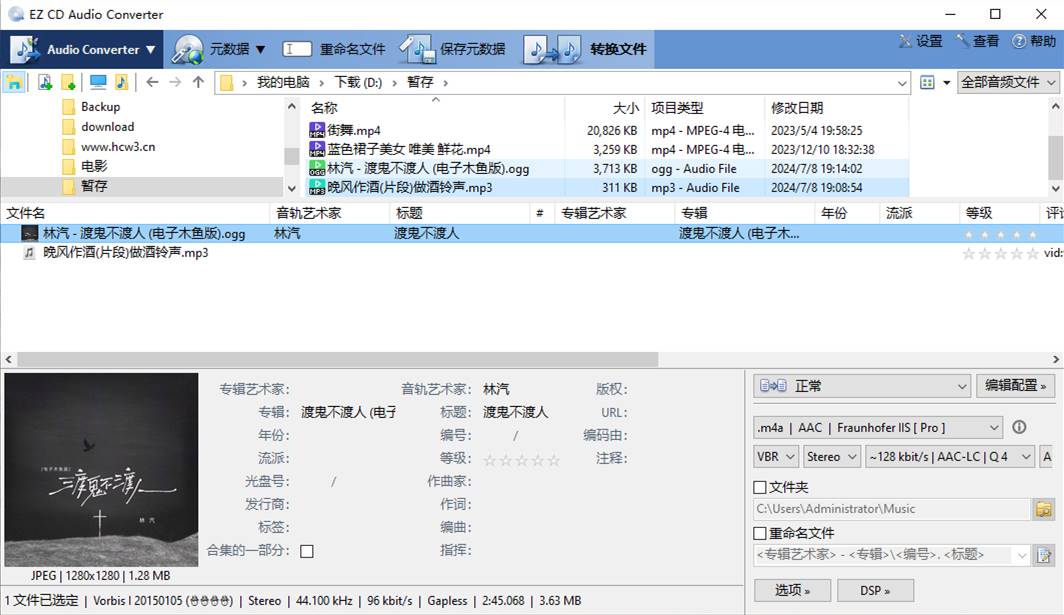
Task: Open the 全部音频文件 file filter dropdown
Action: [1008, 82]
